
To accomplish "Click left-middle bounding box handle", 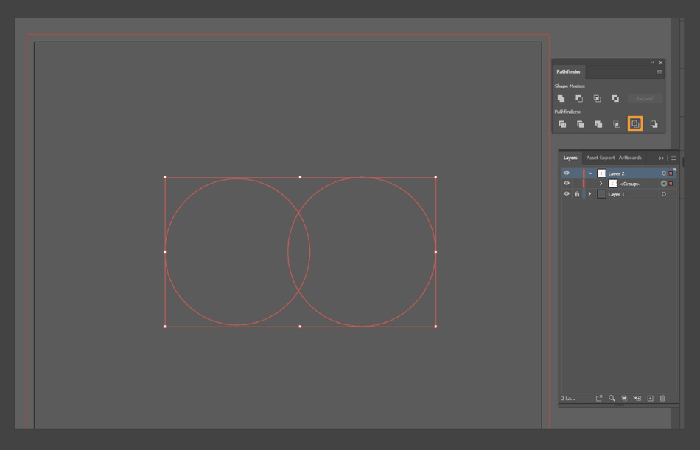I will [x=165, y=252].
